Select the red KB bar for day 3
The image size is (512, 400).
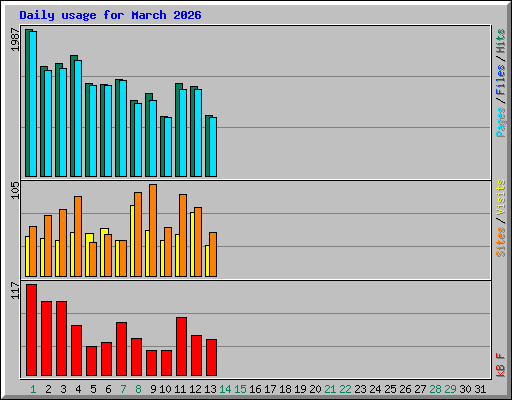pos(62,338)
